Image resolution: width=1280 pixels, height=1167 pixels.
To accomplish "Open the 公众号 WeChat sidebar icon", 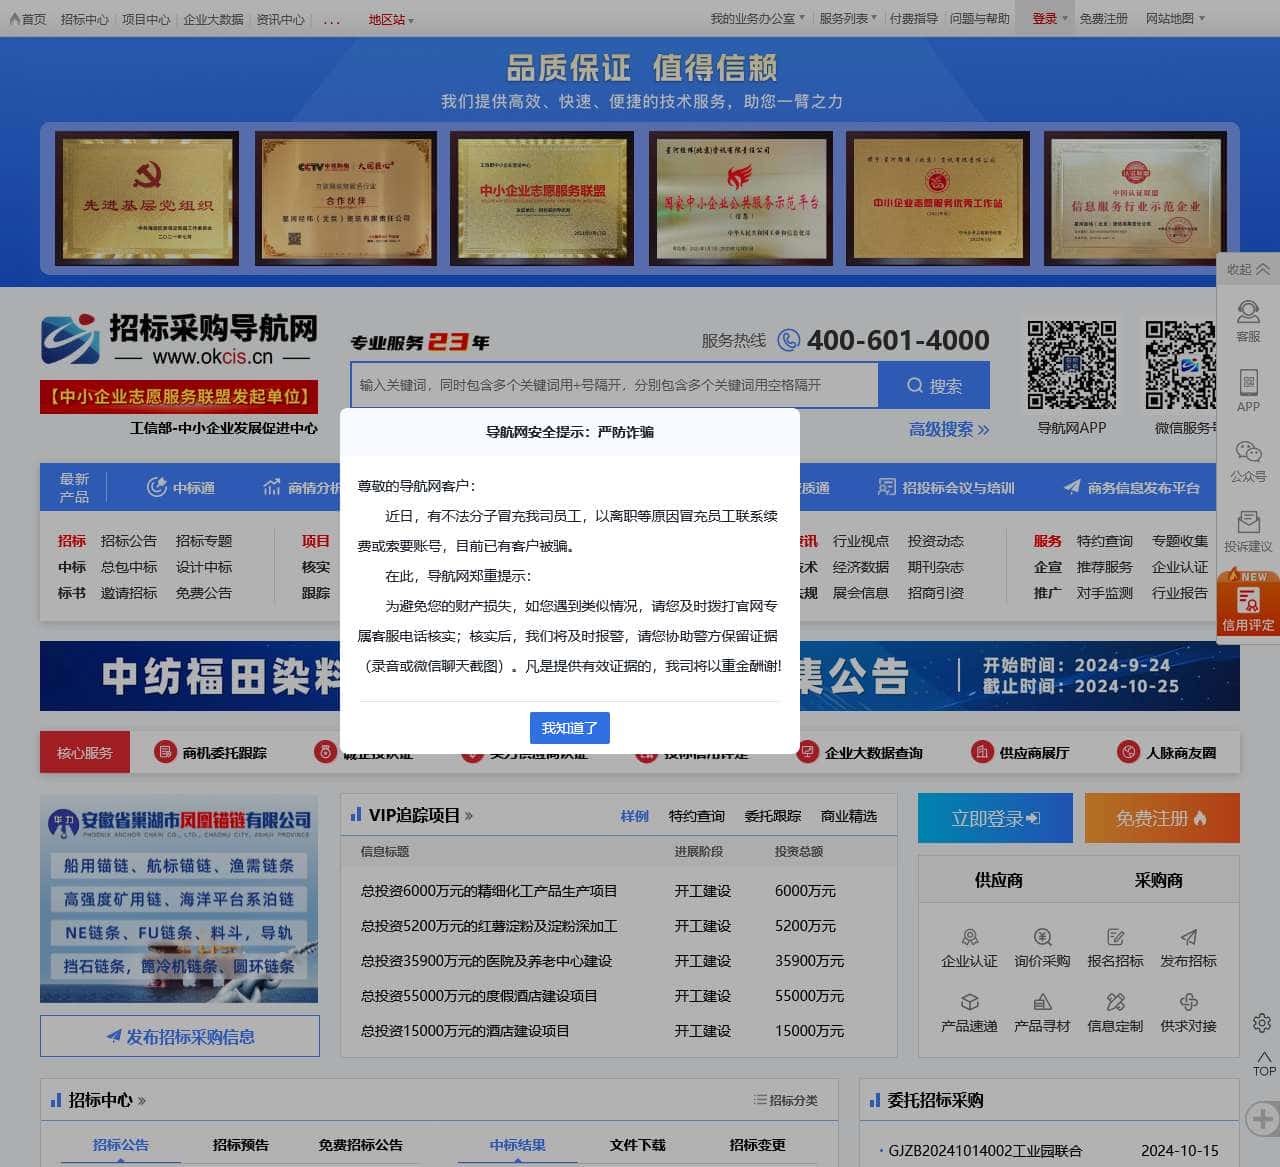I will pos(1248,461).
